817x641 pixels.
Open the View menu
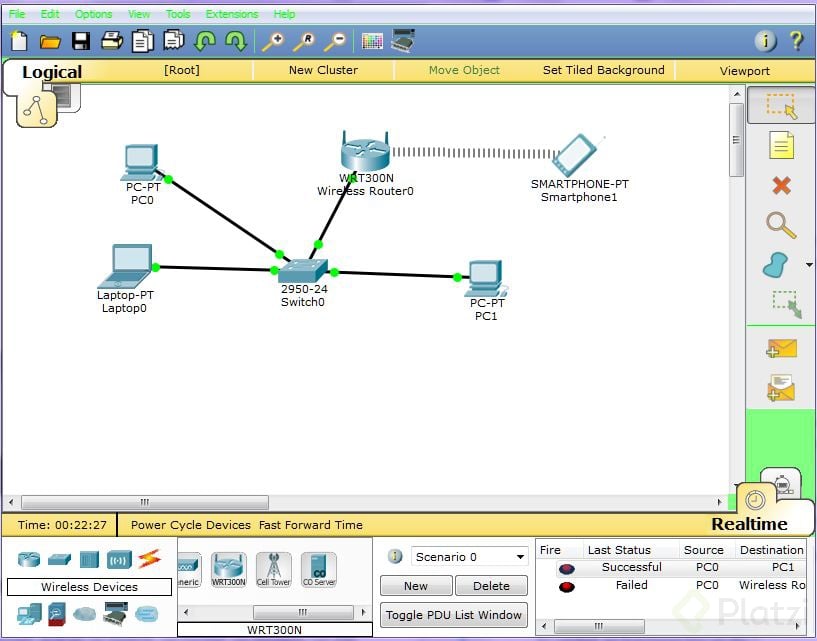click(x=139, y=14)
